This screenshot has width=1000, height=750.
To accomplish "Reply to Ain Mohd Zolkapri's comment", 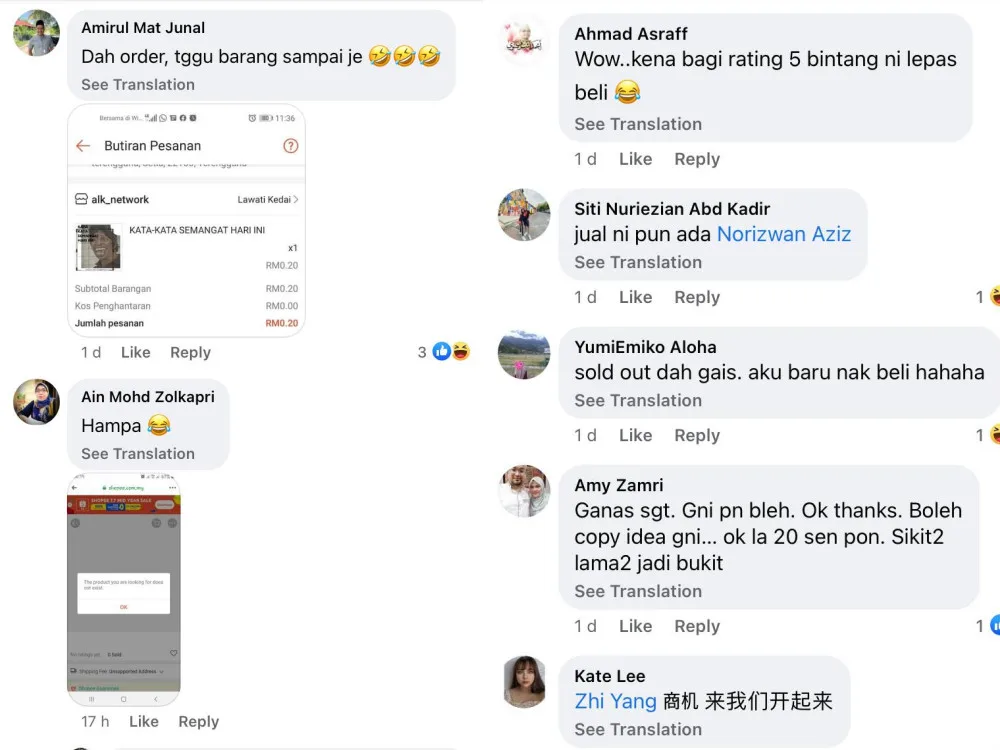I will click(x=198, y=721).
